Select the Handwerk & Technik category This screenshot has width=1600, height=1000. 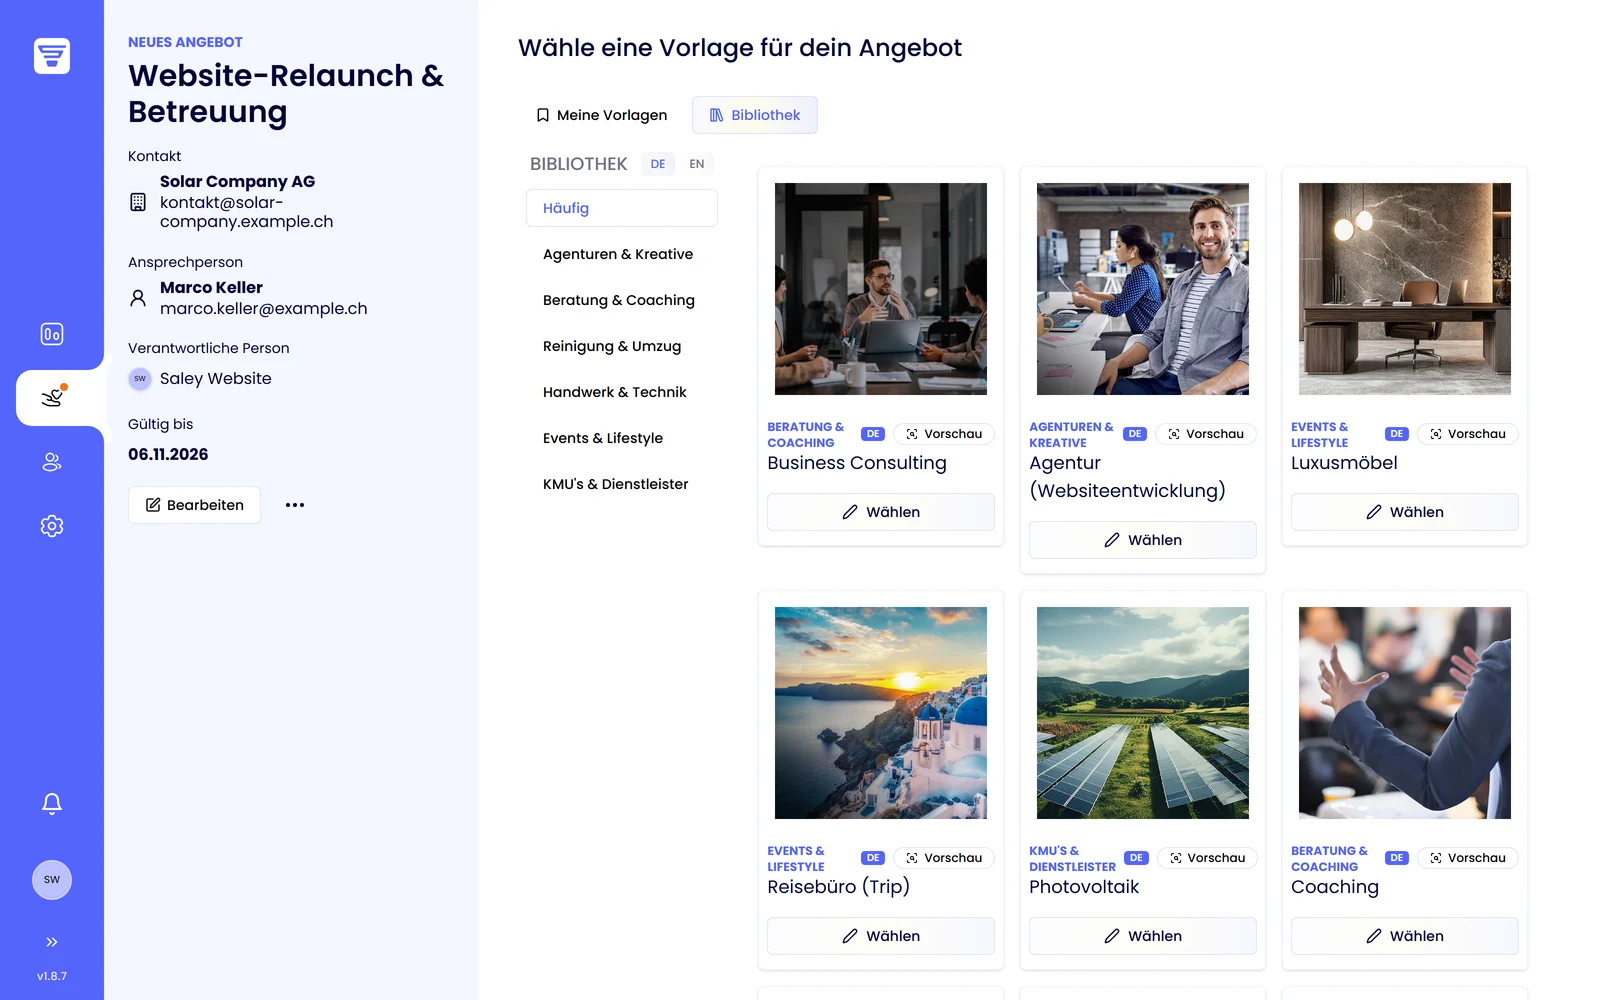tap(622, 392)
